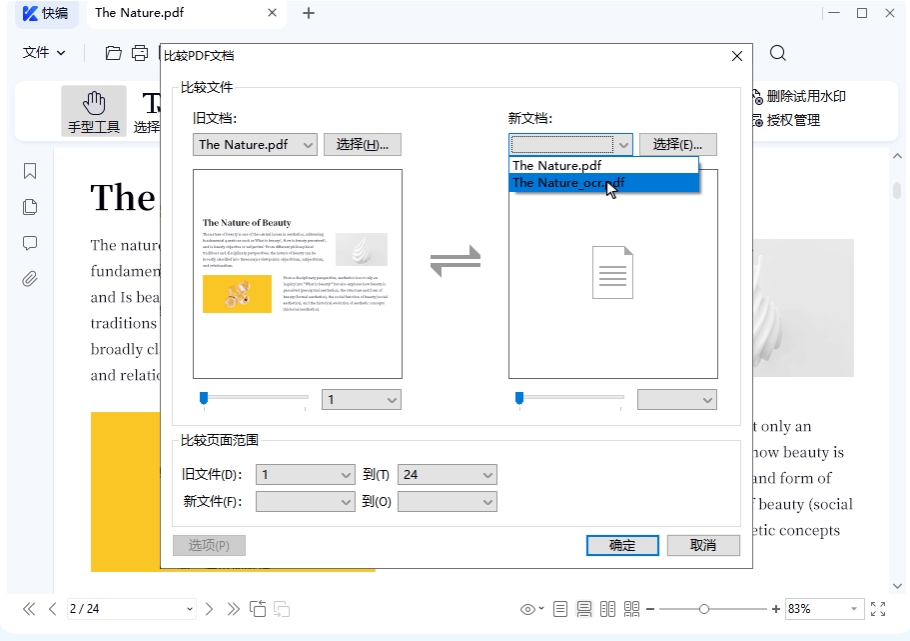The height and width of the screenshot is (641, 910).
Task: Select the Hand tool
Action: tap(93, 111)
